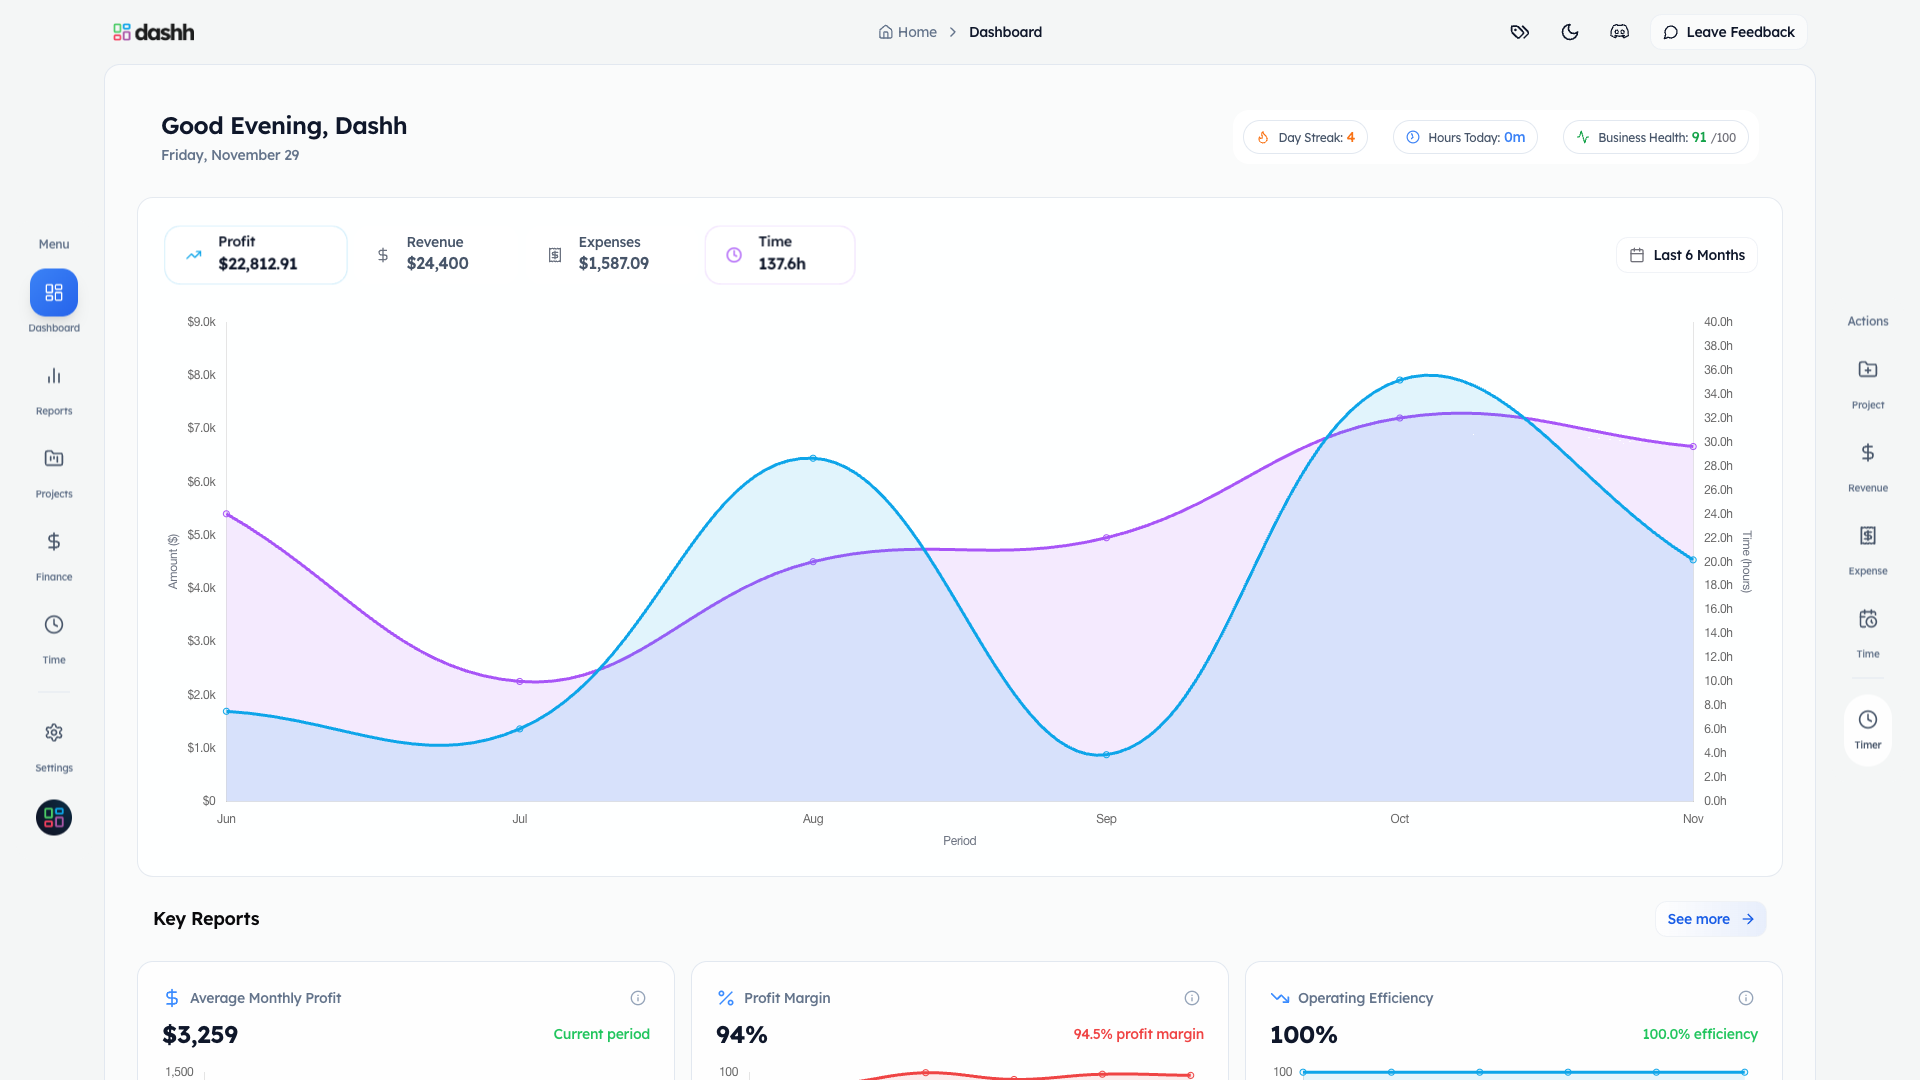Click flame icon in Day Streak
This screenshot has height=1080, width=1920.
(1263, 138)
